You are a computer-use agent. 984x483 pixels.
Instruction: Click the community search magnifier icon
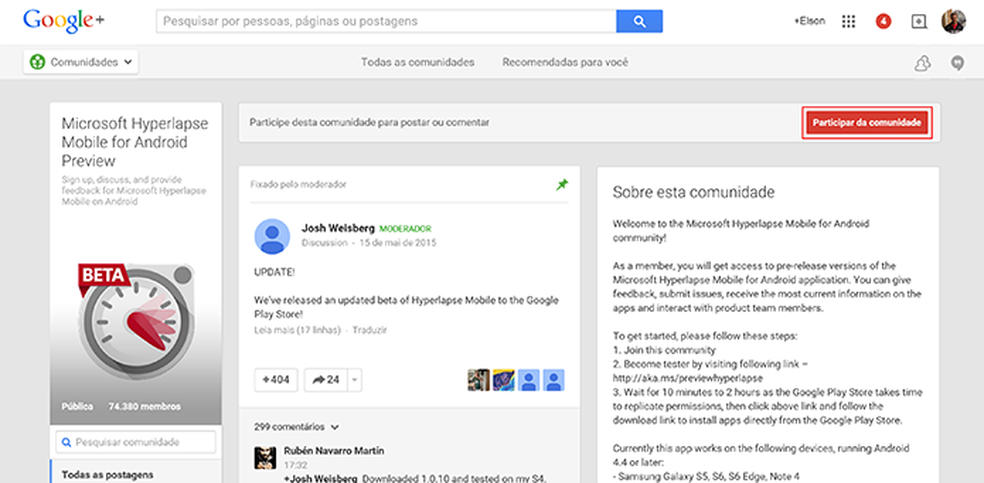tap(67, 442)
